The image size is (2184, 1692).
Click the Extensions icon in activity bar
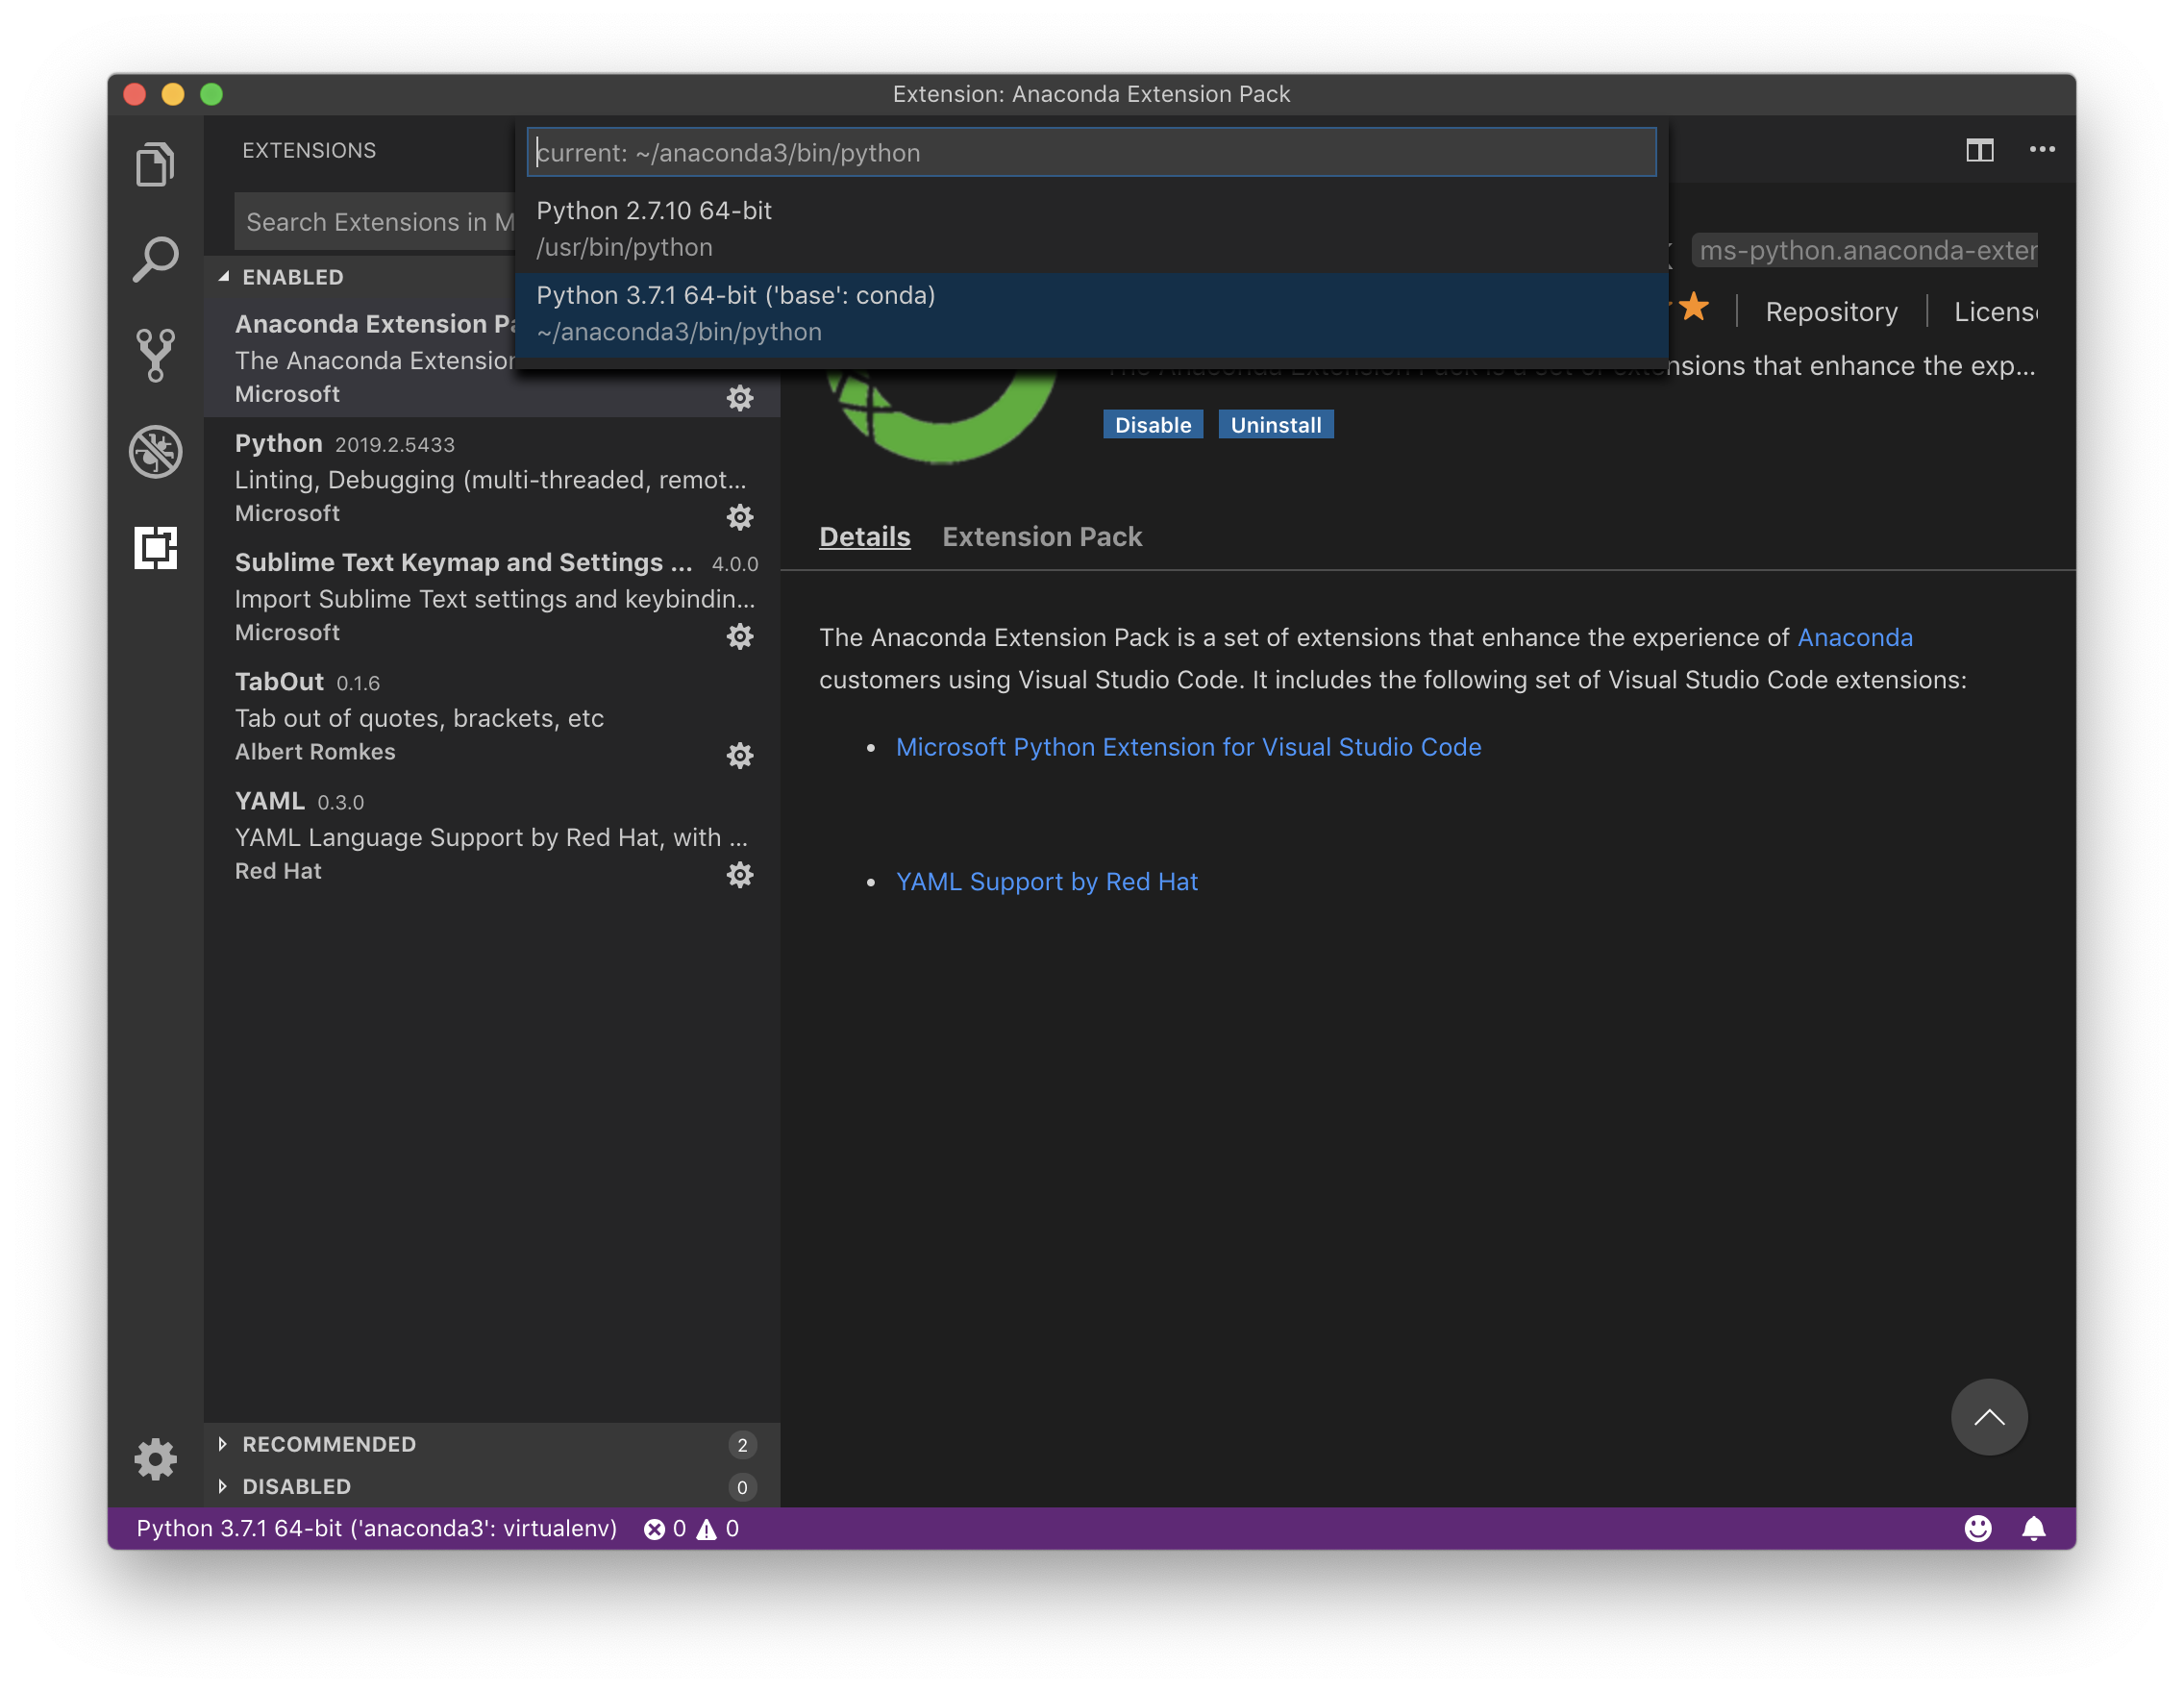click(x=155, y=548)
